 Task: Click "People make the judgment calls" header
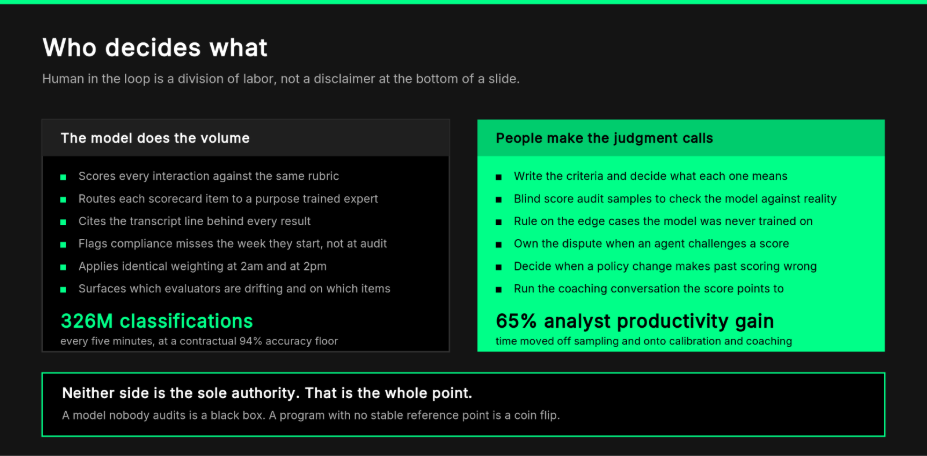604,138
